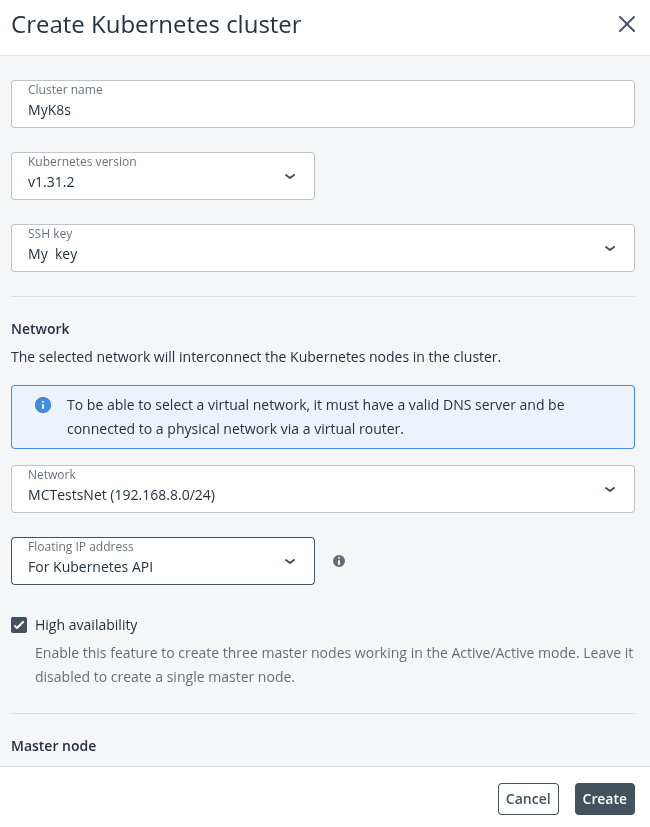Viewport: 650px width, 827px height.
Task: Open the SSH key dropdown showing My key
Action: pyautogui.click(x=323, y=248)
